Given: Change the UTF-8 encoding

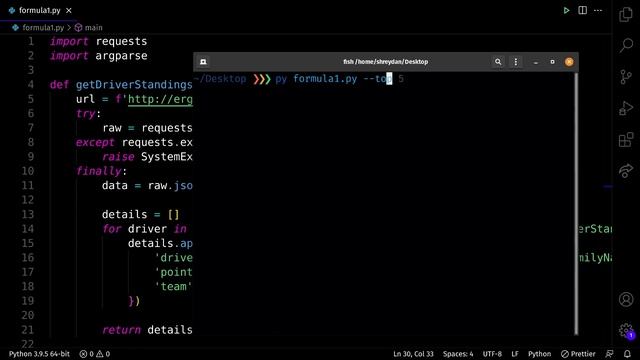Looking at the screenshot, I should pyautogui.click(x=492, y=354).
